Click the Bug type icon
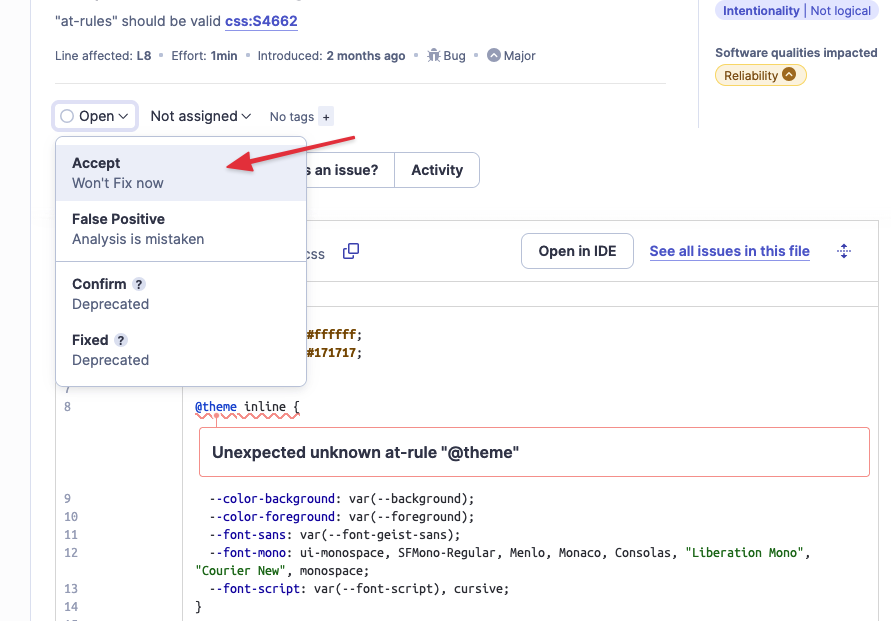891x621 pixels. point(434,56)
